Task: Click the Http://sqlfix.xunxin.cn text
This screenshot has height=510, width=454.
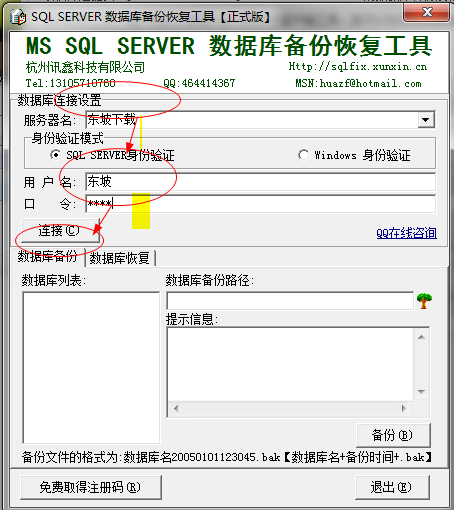Action: [x=358, y=67]
